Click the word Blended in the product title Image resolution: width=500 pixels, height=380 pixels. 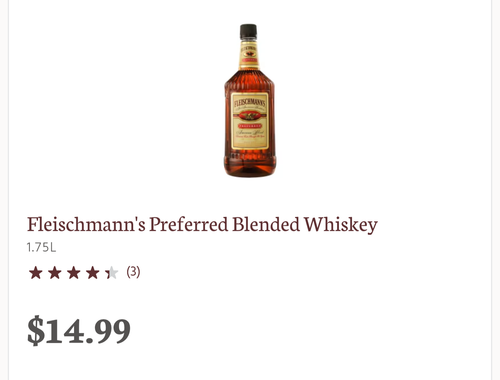[266, 224]
